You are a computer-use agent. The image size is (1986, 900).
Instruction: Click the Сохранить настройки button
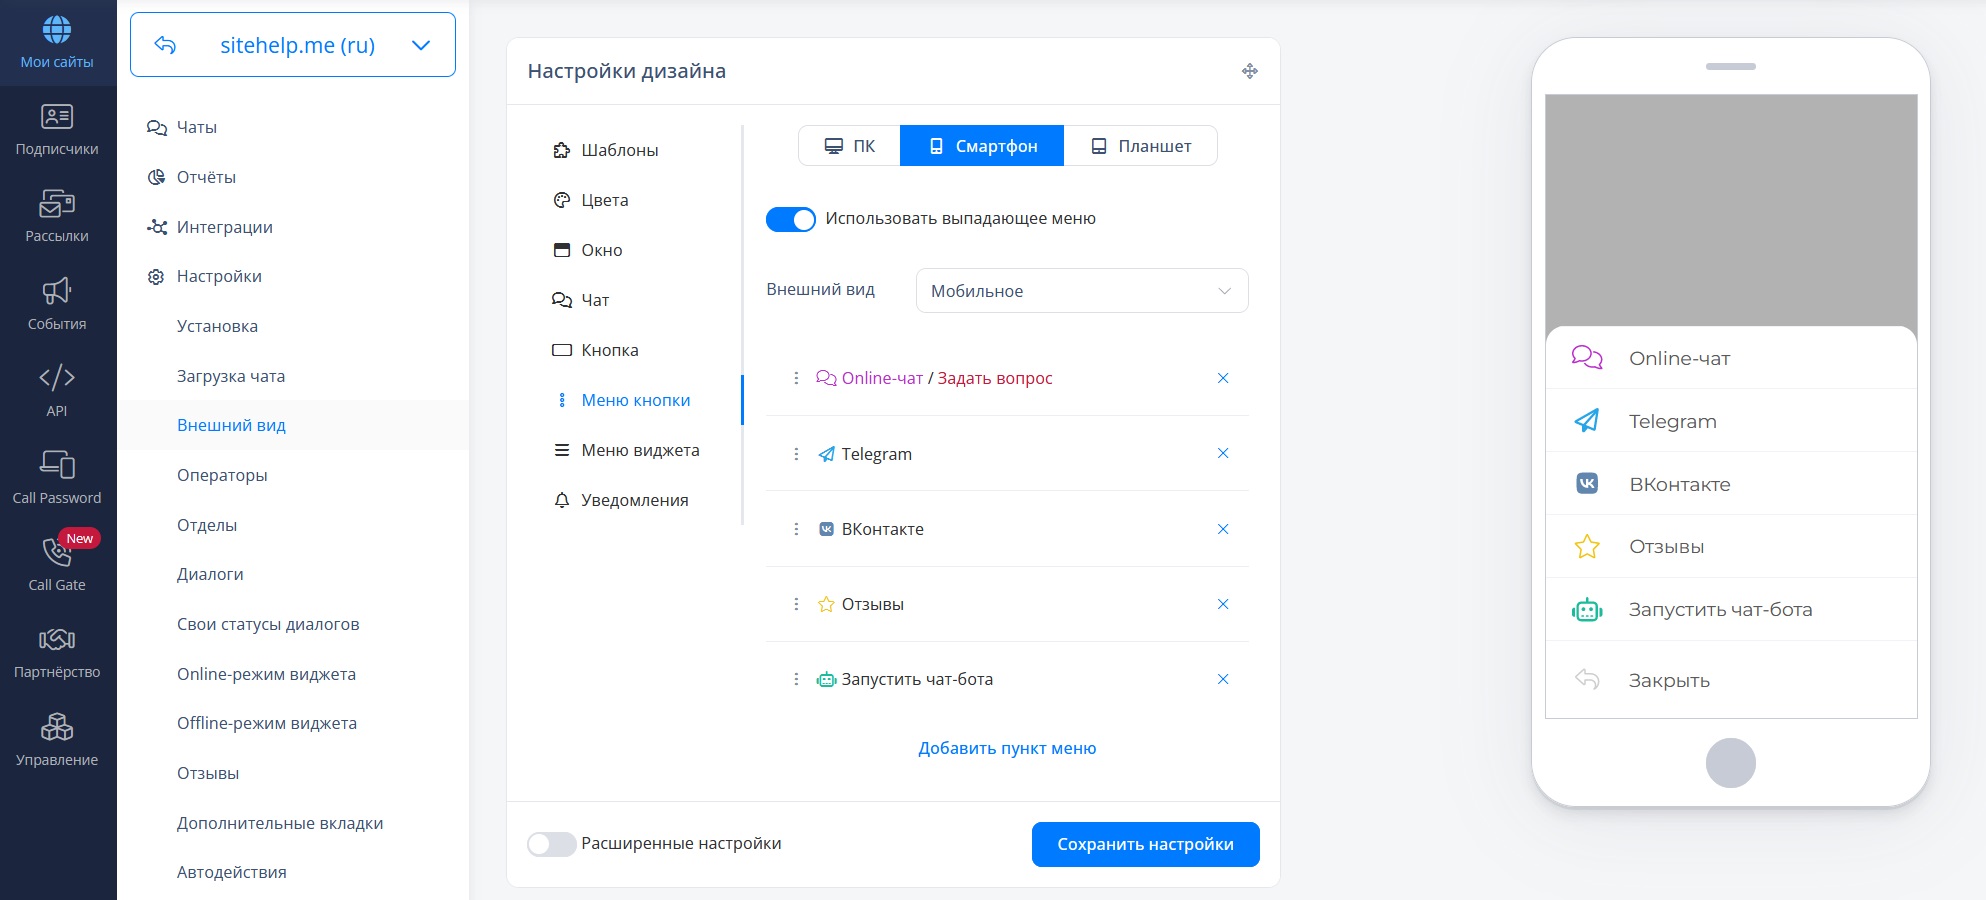pos(1145,845)
